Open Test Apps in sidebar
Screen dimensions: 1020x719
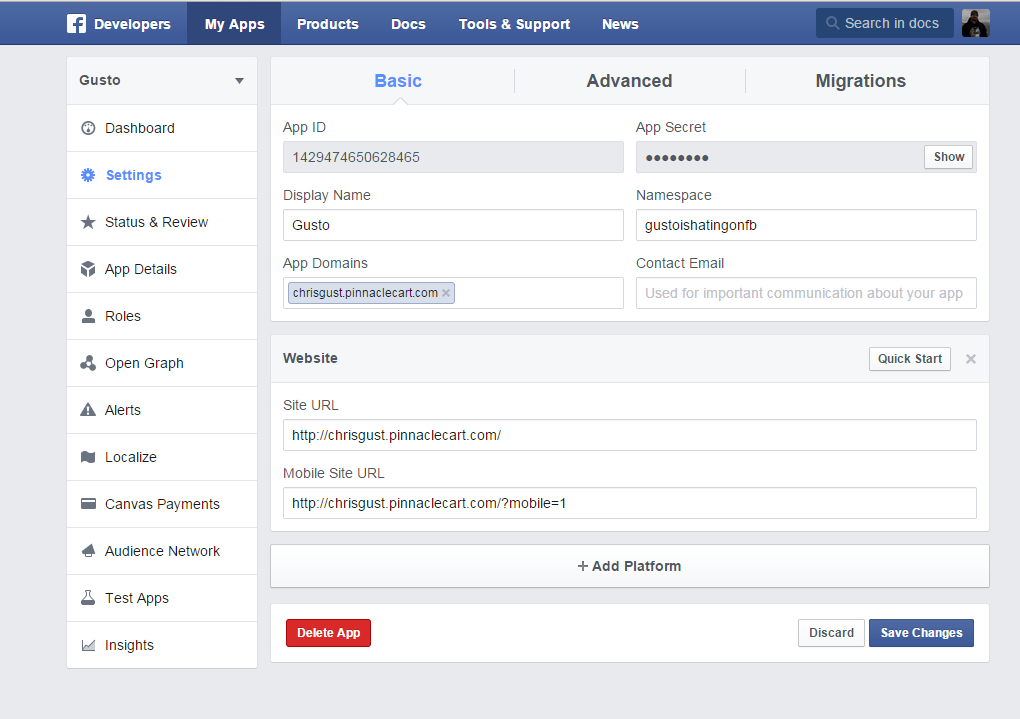coord(162,598)
